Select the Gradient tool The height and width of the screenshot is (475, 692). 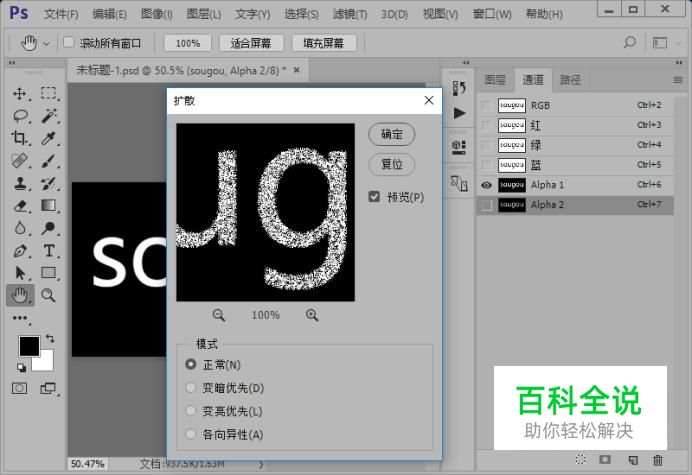[49, 206]
